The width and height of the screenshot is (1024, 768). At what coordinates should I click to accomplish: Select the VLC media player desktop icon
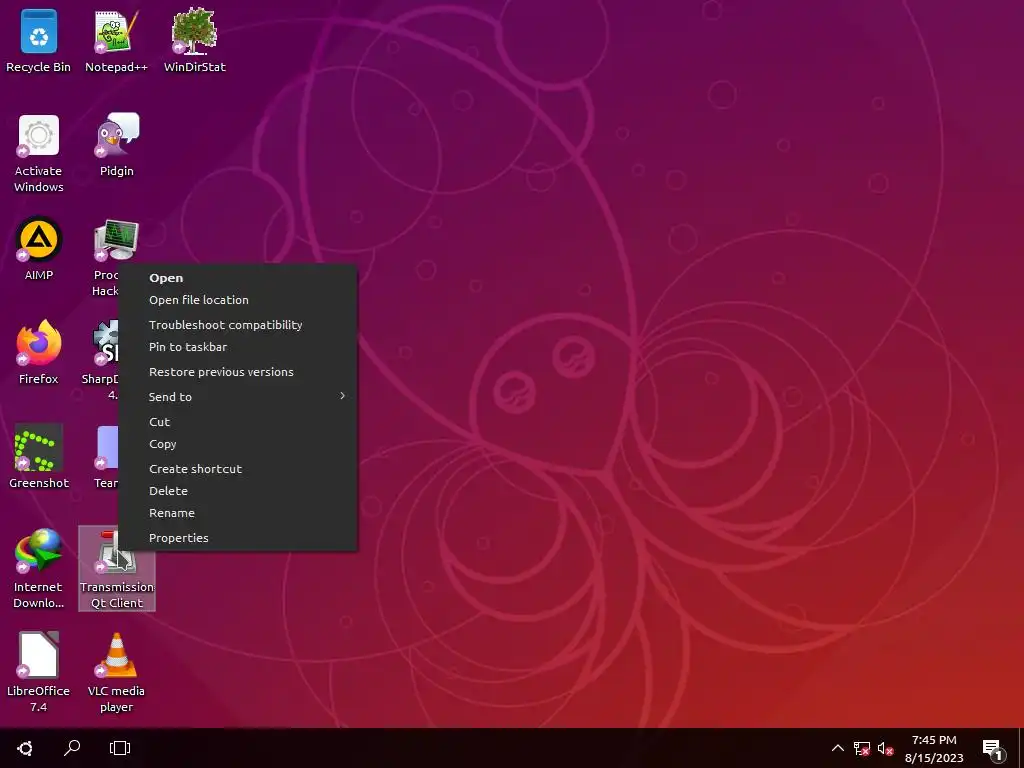(x=116, y=673)
